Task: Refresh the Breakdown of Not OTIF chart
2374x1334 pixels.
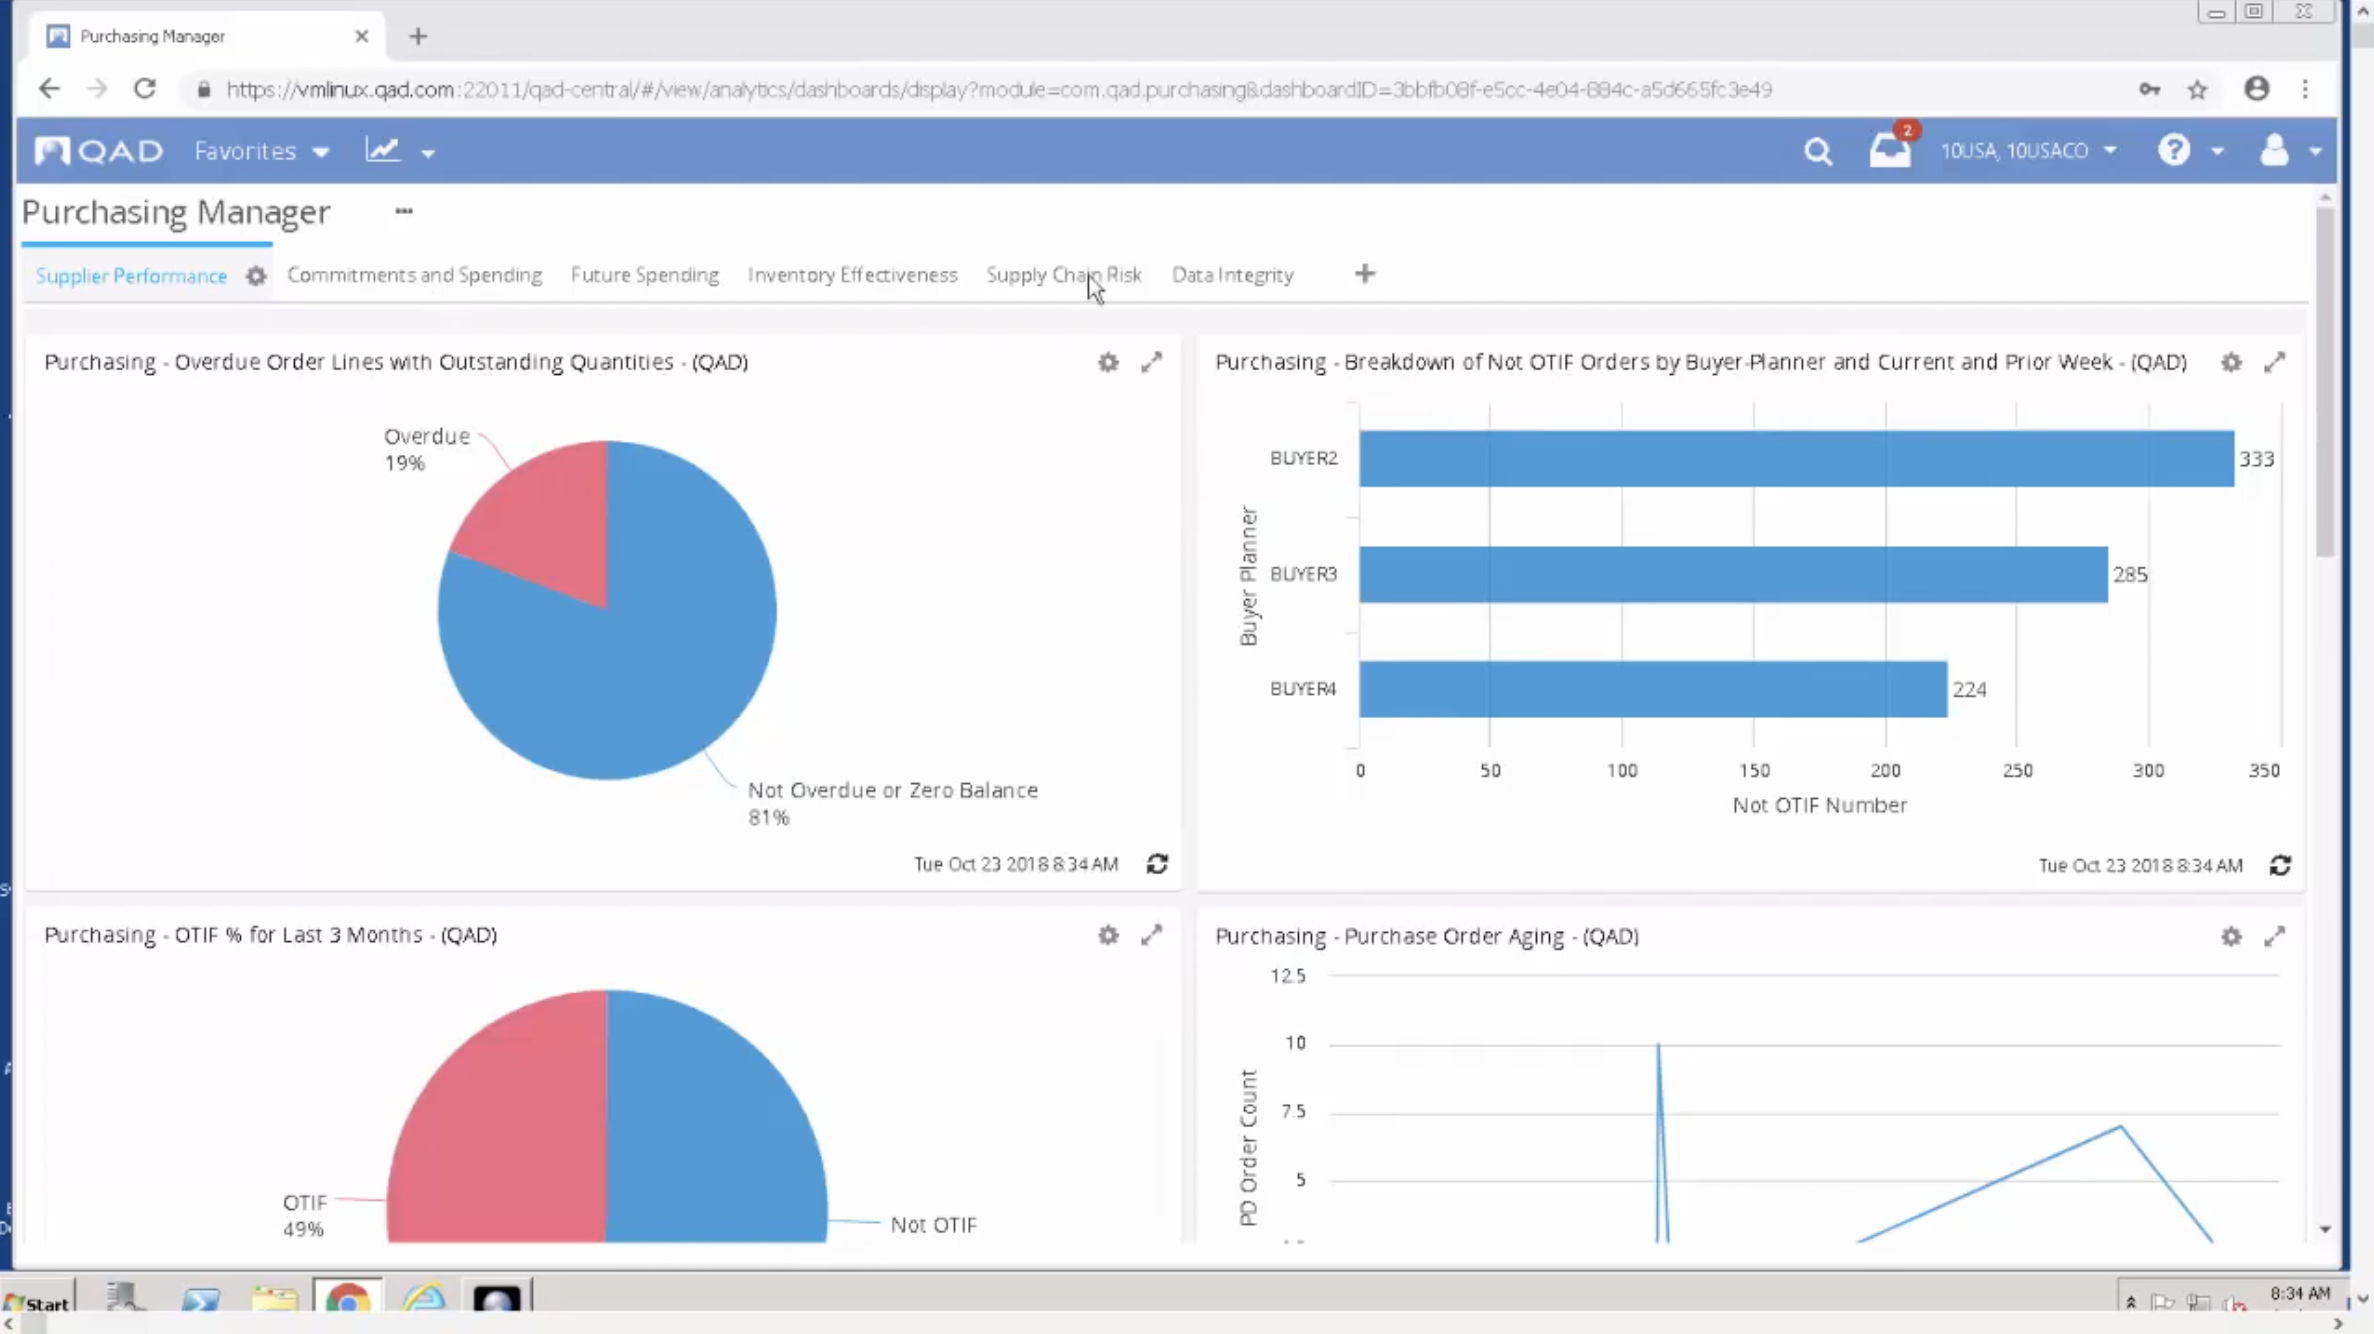Action: click(x=2280, y=865)
